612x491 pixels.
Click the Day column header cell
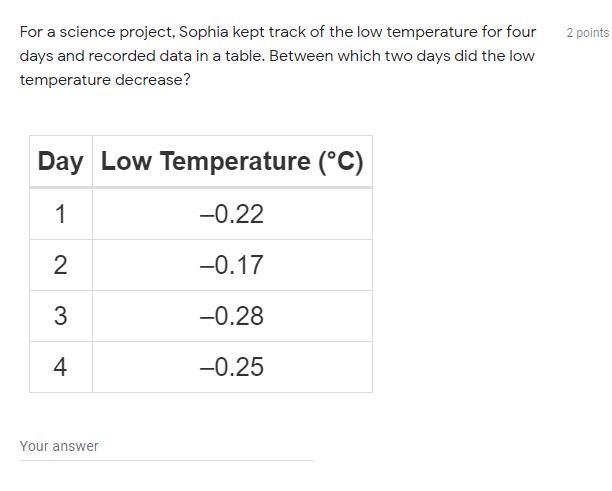[x=60, y=161]
